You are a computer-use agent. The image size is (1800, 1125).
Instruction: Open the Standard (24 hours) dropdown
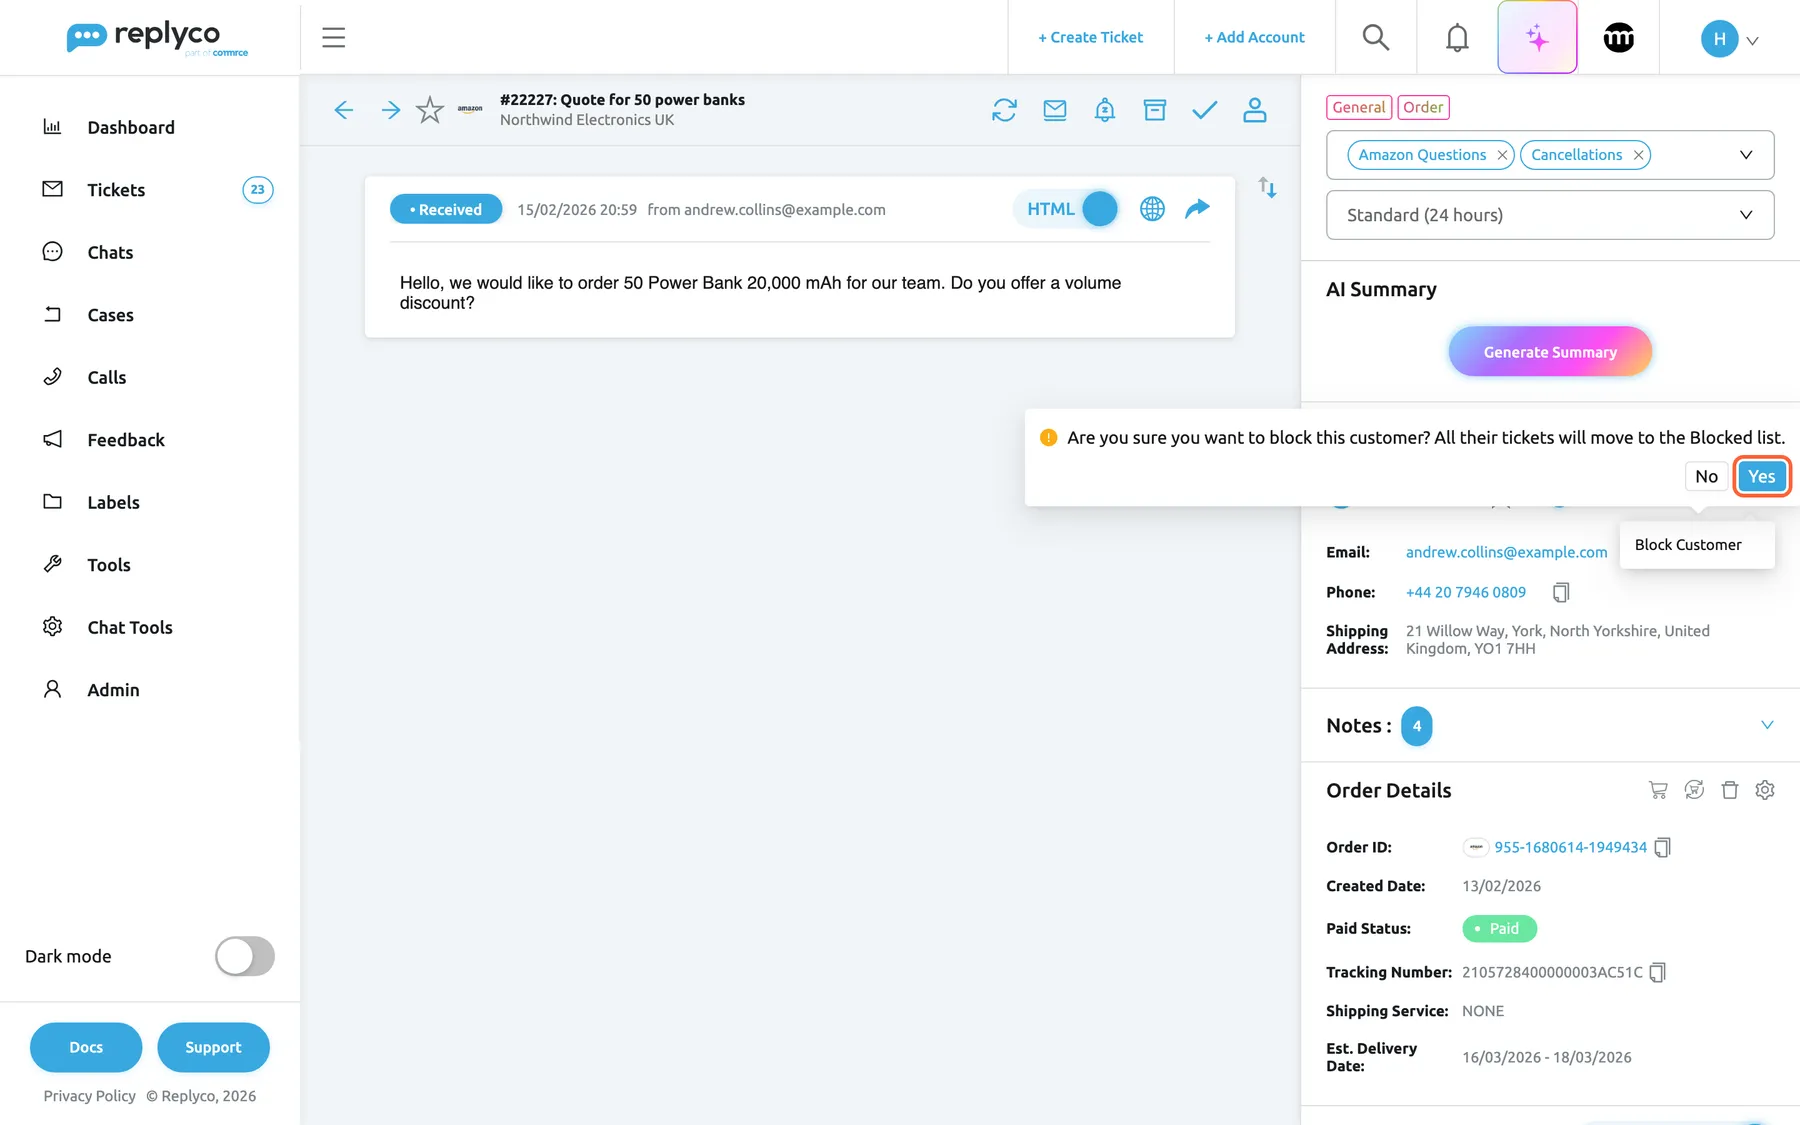[x=1550, y=215]
